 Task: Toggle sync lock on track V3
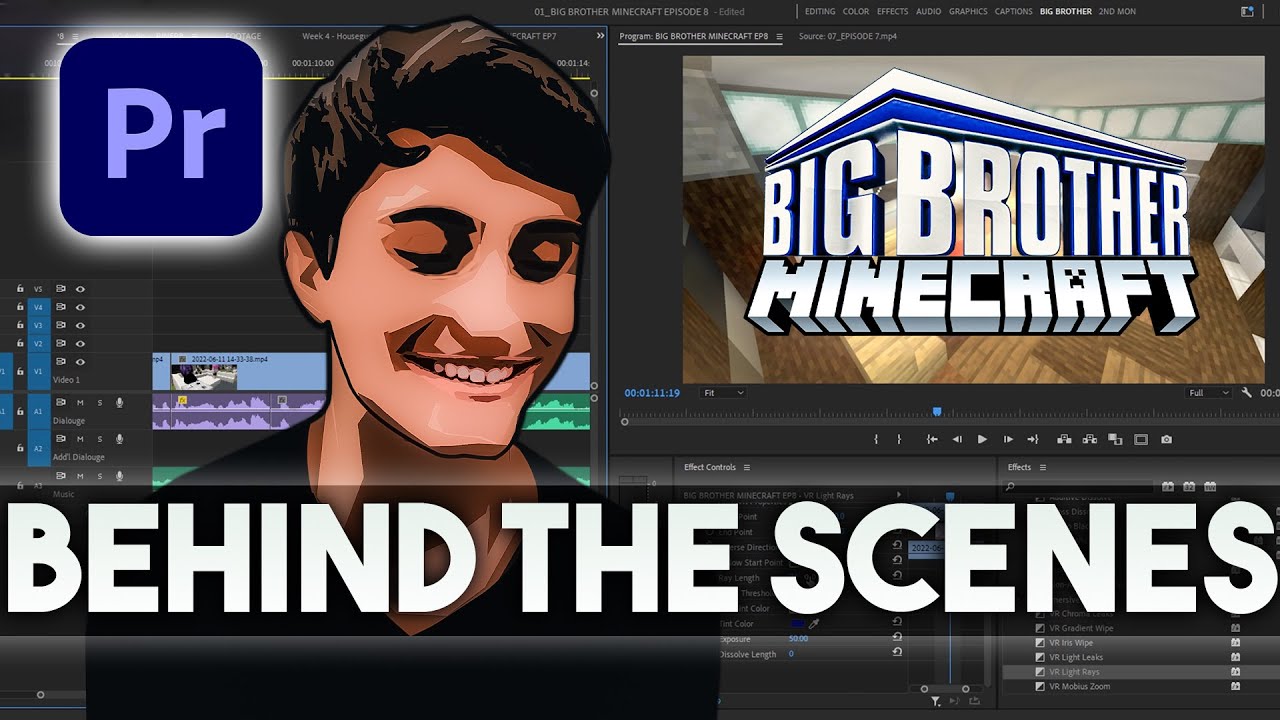[x=61, y=325]
